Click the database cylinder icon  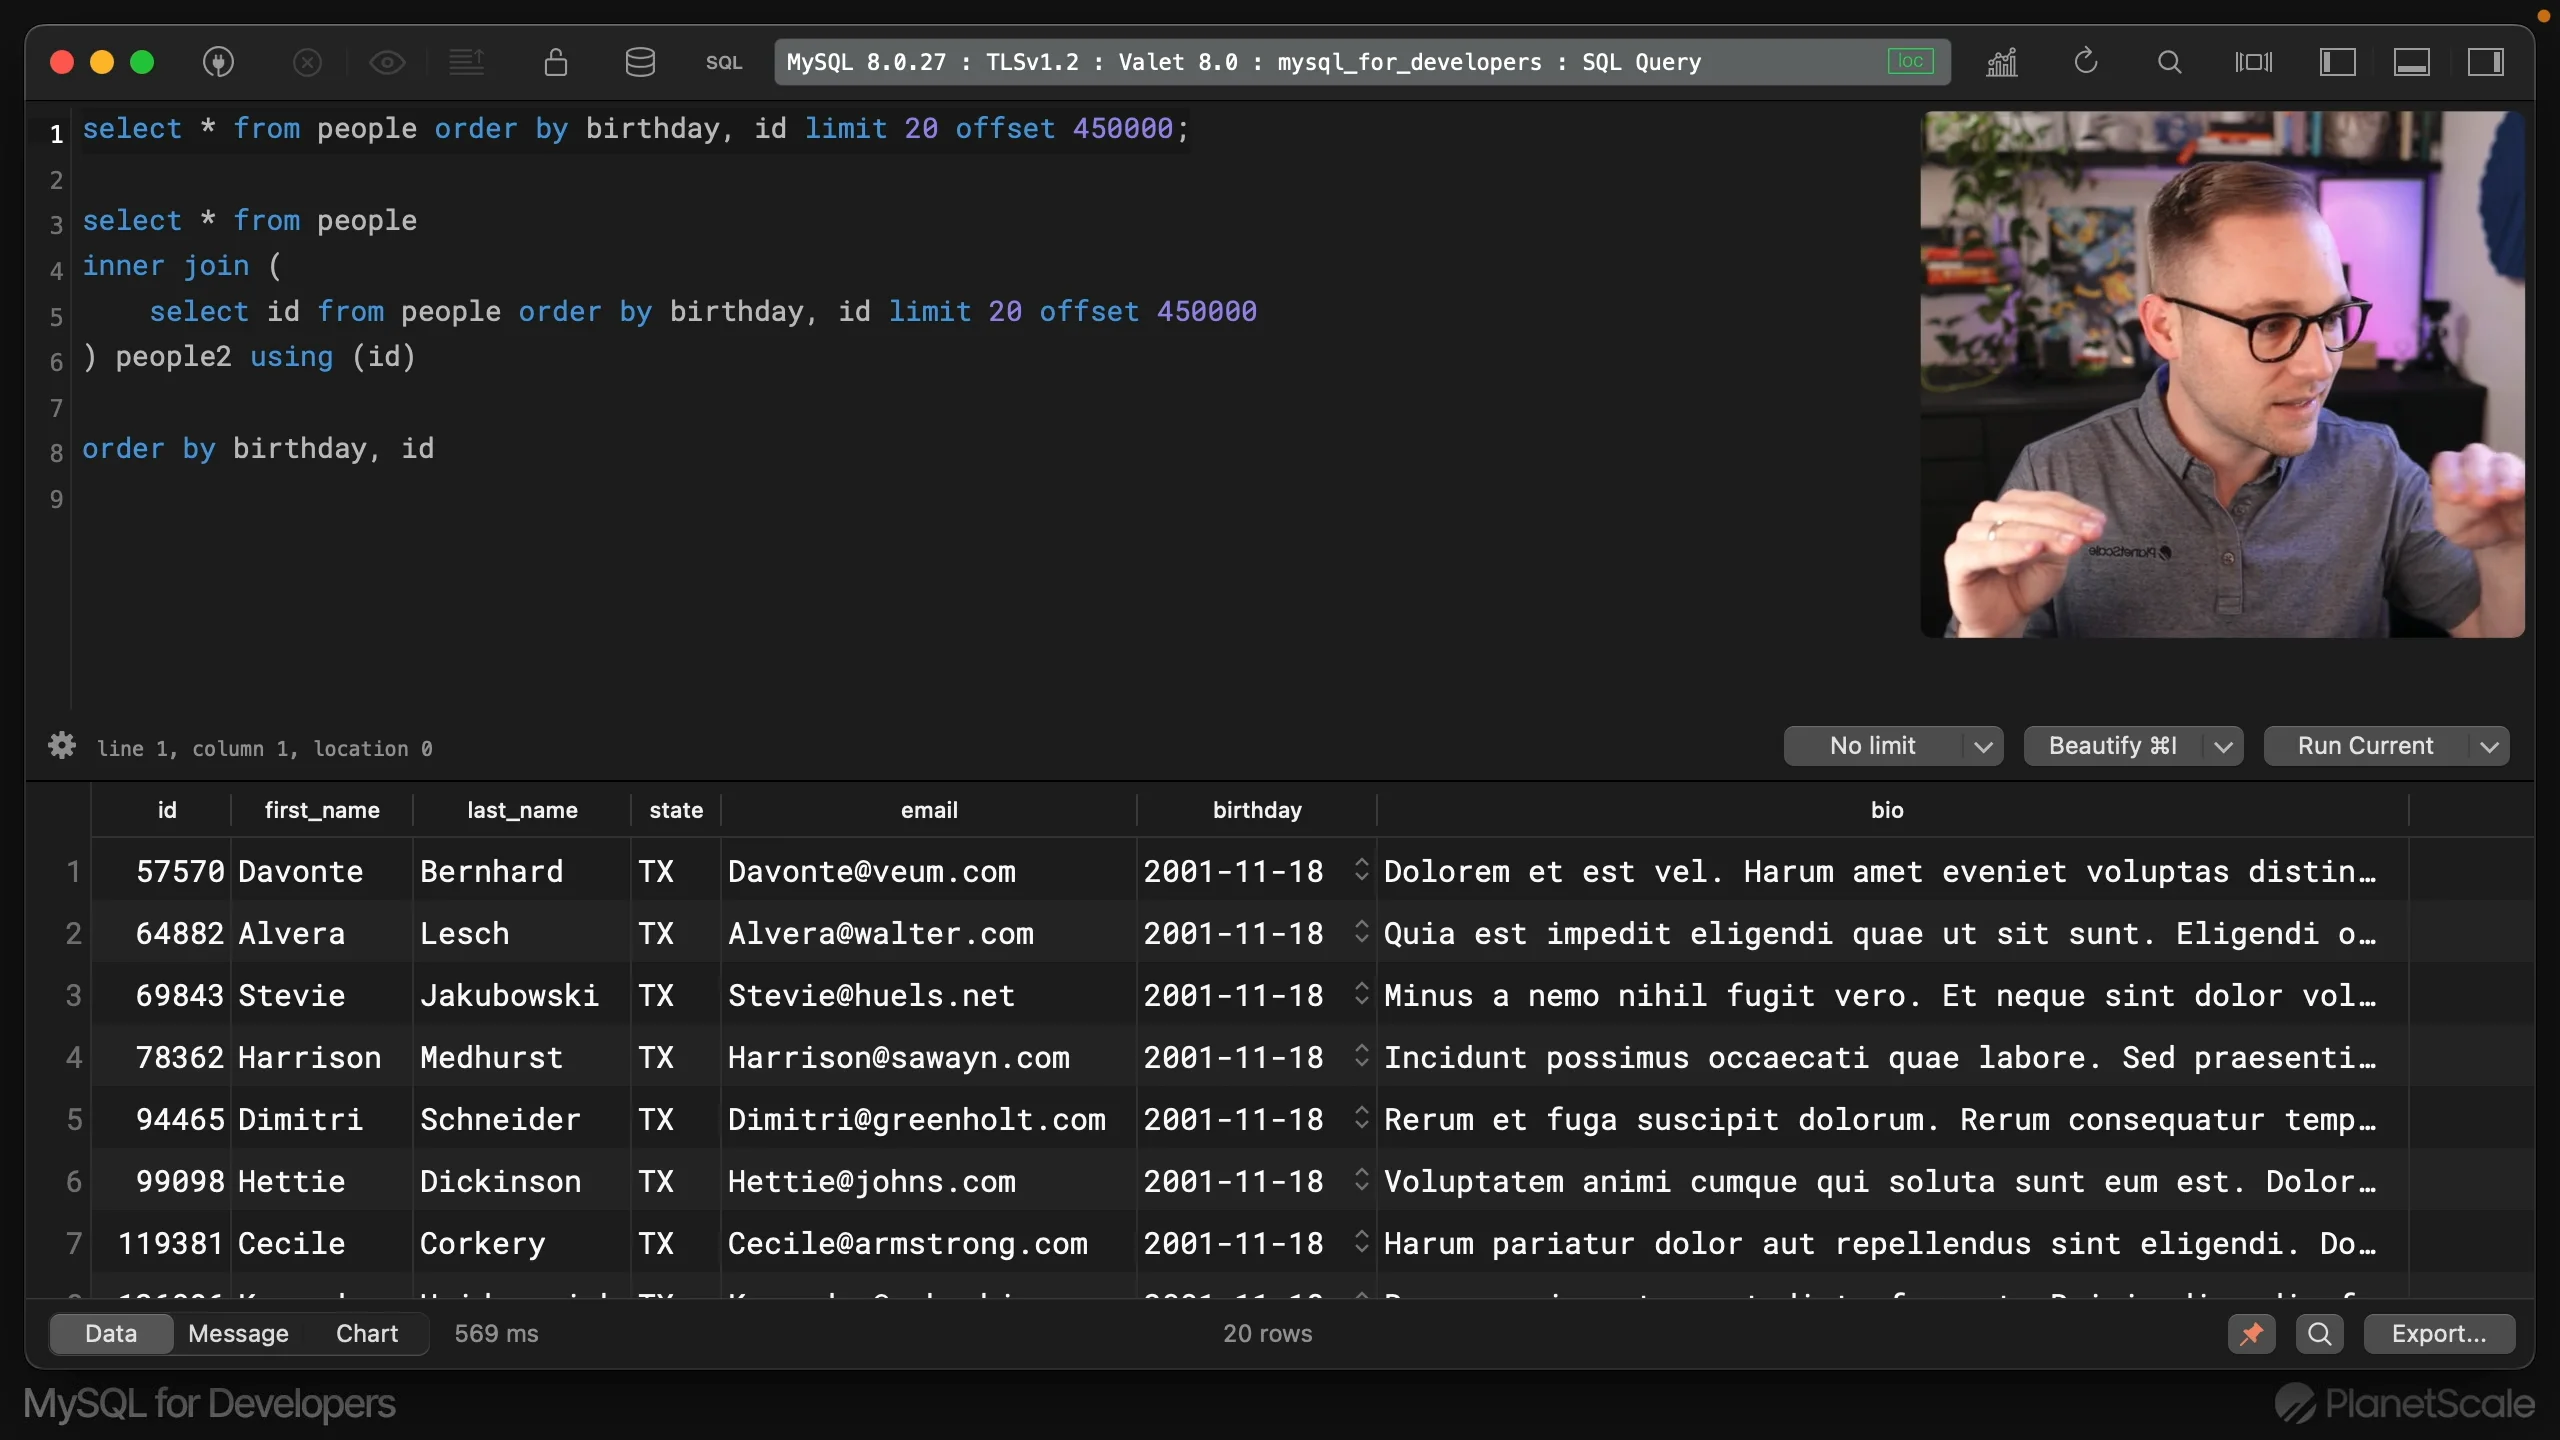[x=640, y=62]
